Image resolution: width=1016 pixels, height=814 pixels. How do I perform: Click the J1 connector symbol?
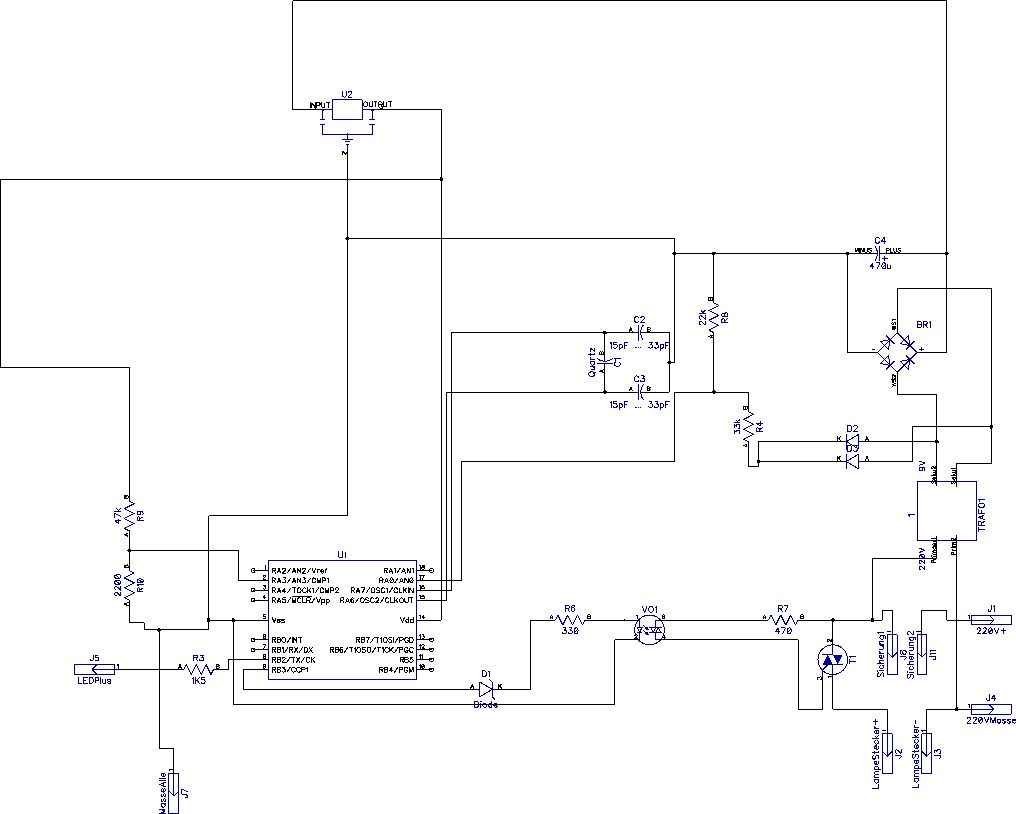[x=990, y=619]
